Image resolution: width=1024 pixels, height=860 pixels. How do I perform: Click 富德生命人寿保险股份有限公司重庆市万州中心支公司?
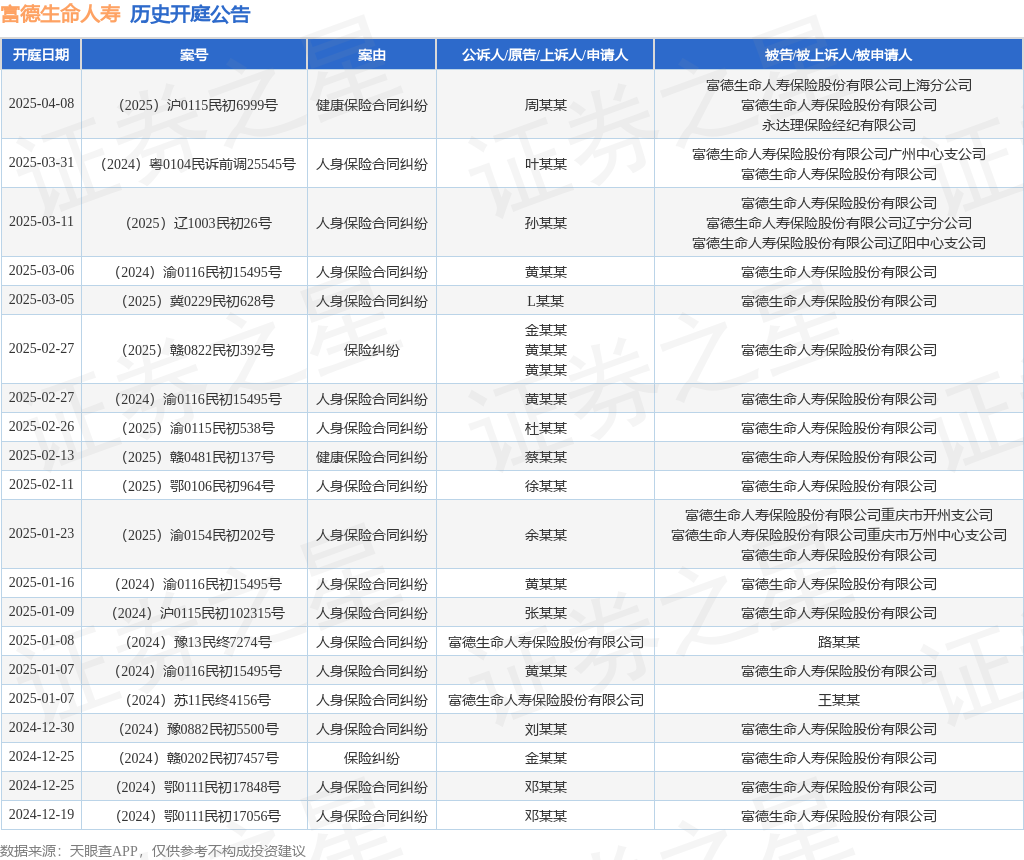[839, 535]
